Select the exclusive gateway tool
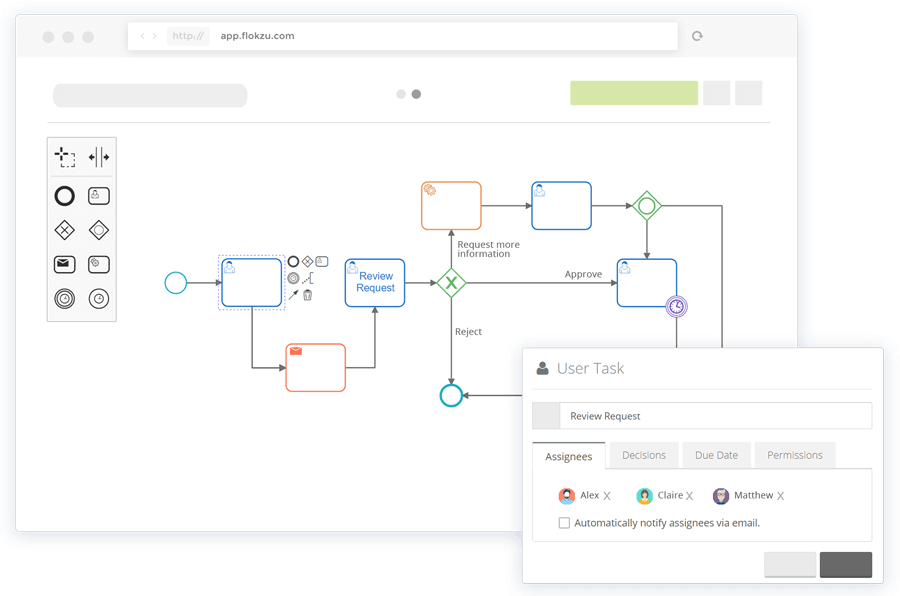The width and height of the screenshot is (900, 596). coord(64,229)
